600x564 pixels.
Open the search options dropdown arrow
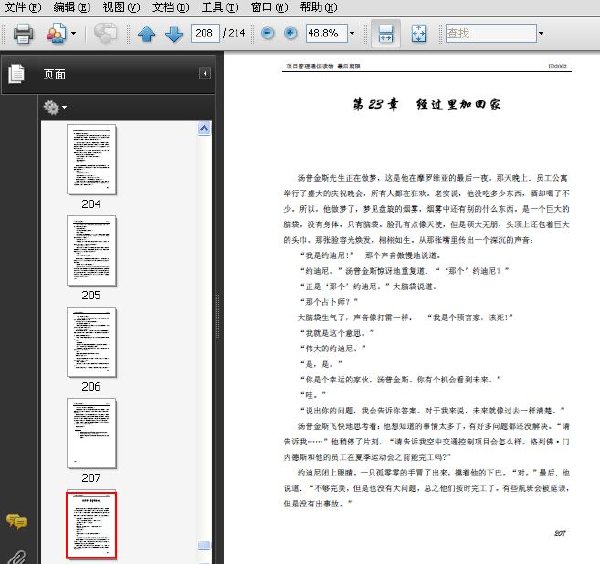coord(541,33)
